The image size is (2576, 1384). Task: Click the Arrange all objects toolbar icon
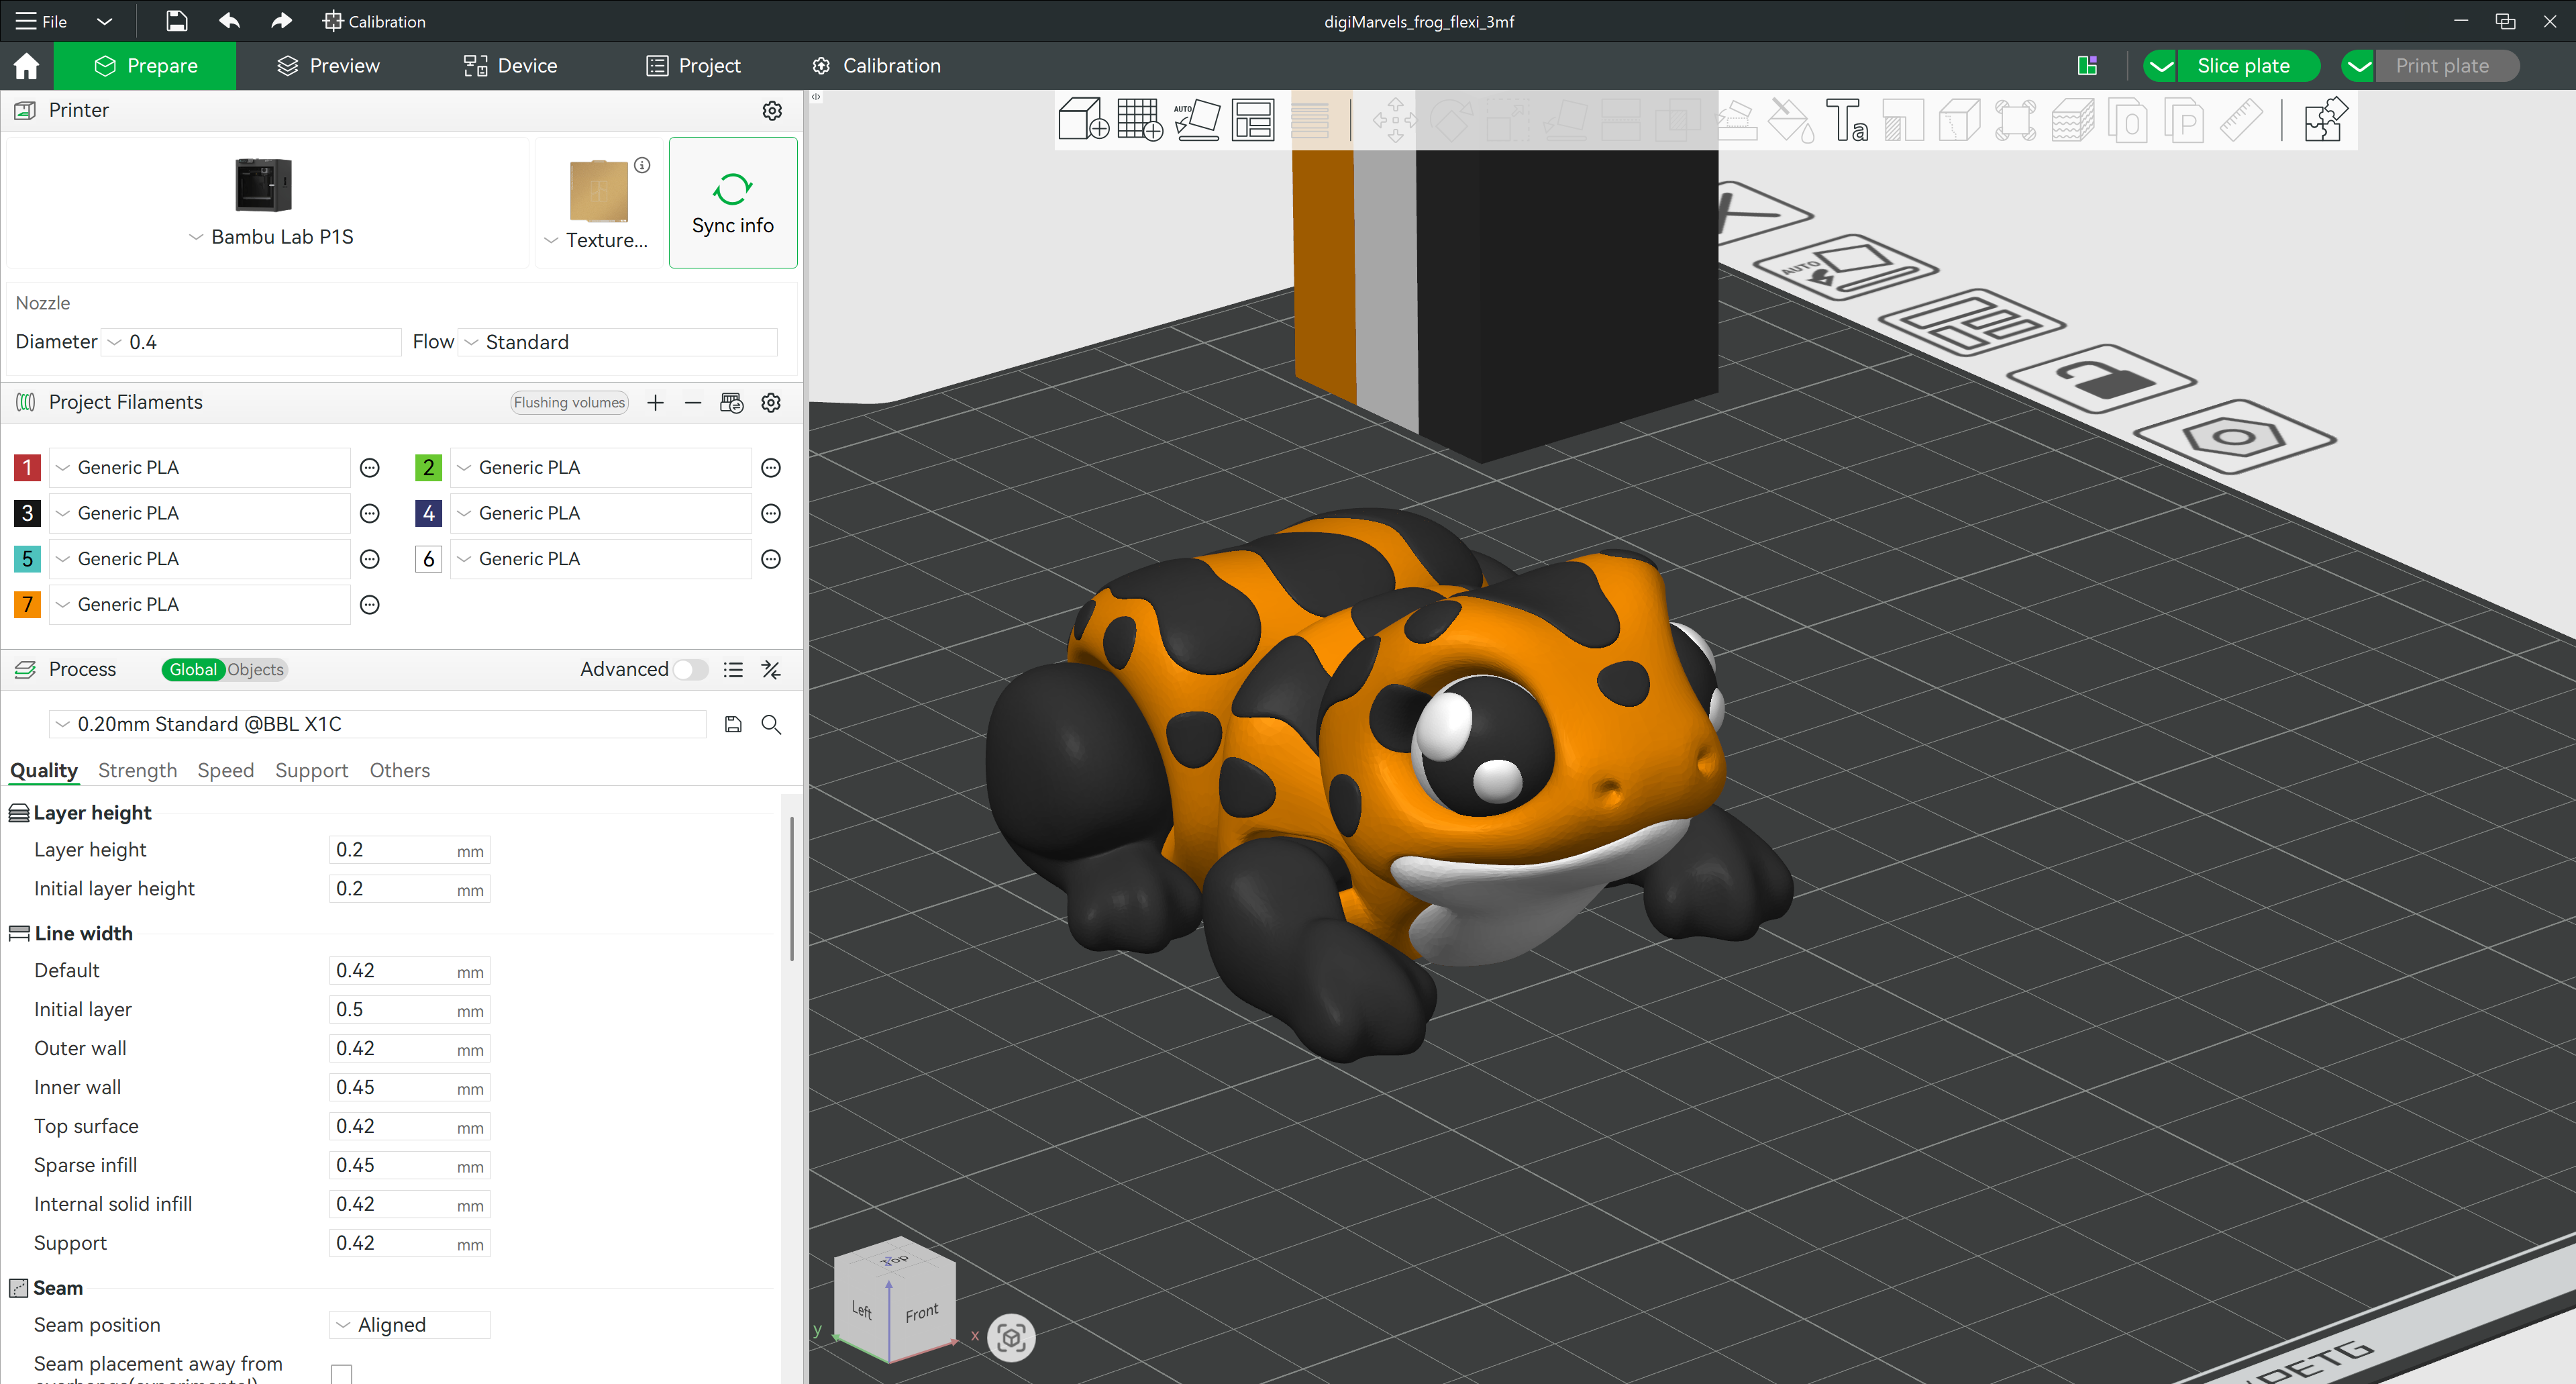coord(1253,120)
